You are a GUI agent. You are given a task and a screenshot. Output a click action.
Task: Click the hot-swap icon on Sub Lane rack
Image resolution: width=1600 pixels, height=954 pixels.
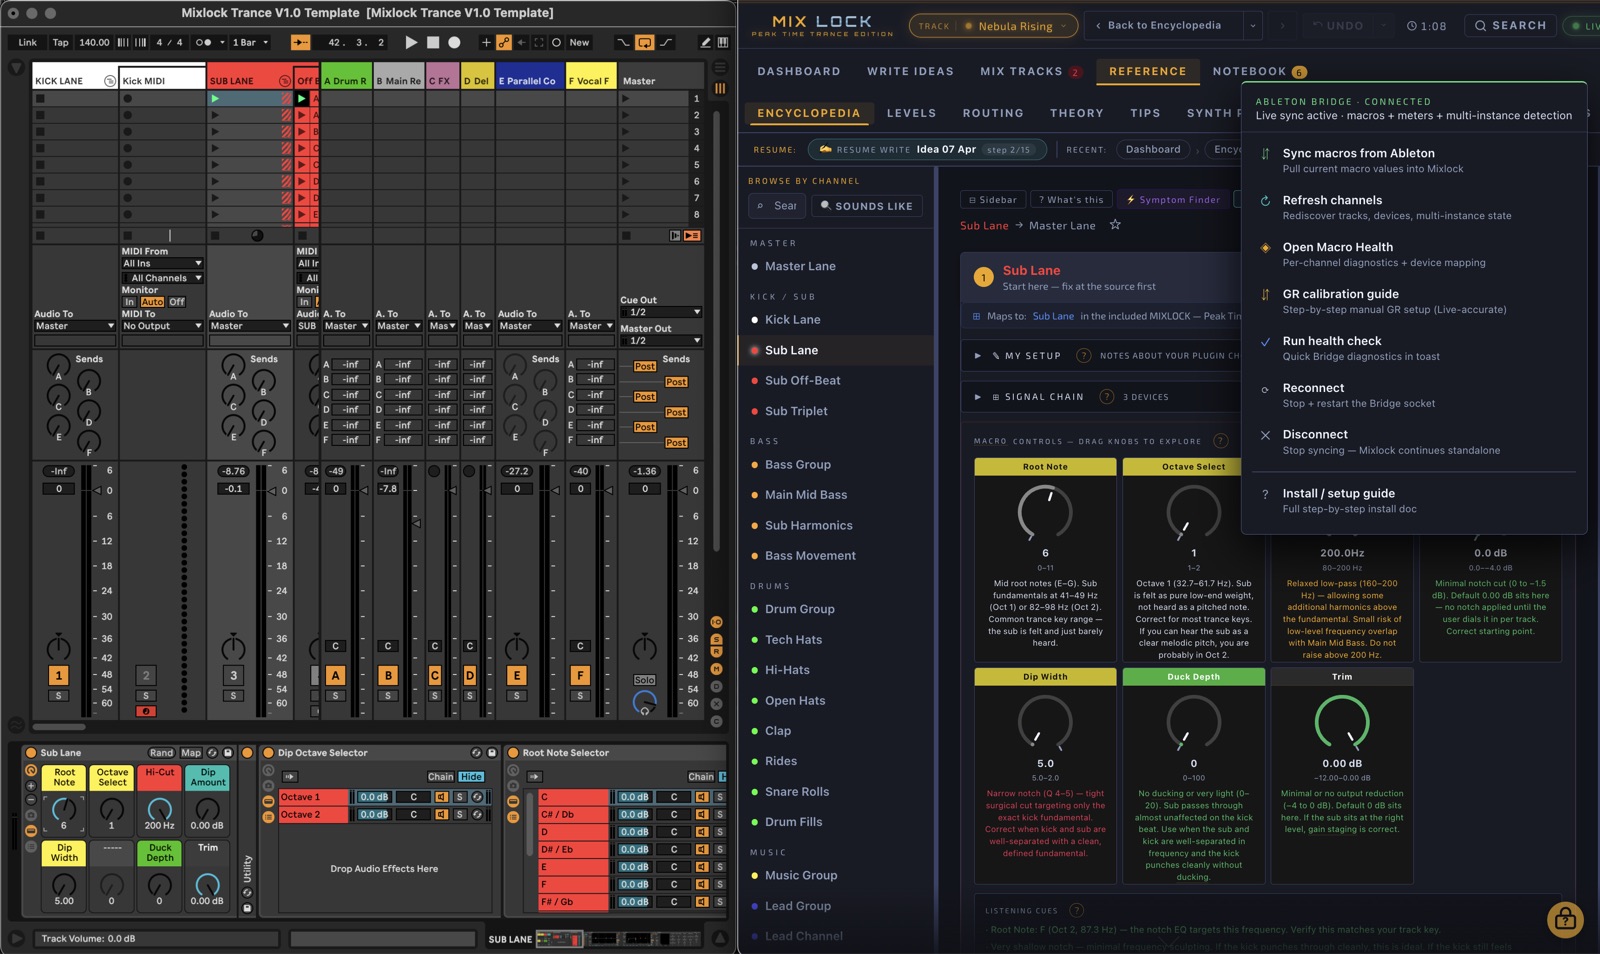[x=212, y=753]
